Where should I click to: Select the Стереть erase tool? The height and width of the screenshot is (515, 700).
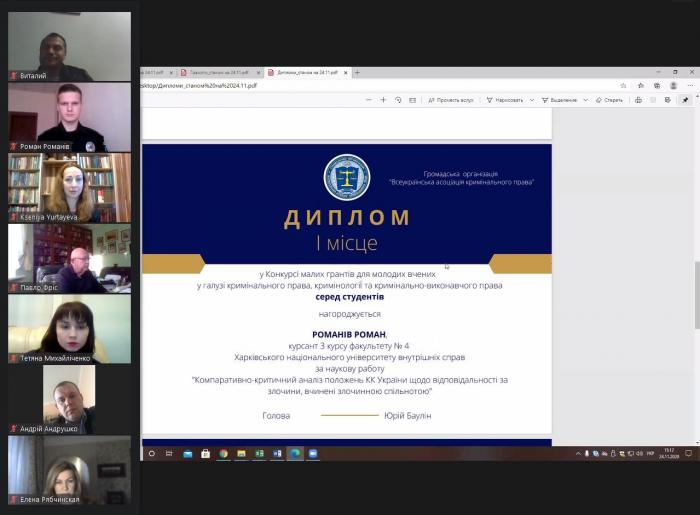609,100
